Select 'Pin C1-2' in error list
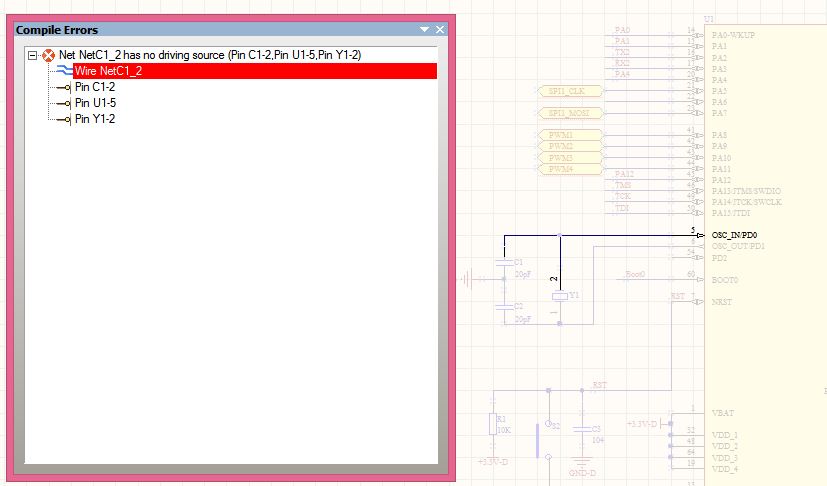This screenshot has width=827, height=486. [x=95, y=87]
